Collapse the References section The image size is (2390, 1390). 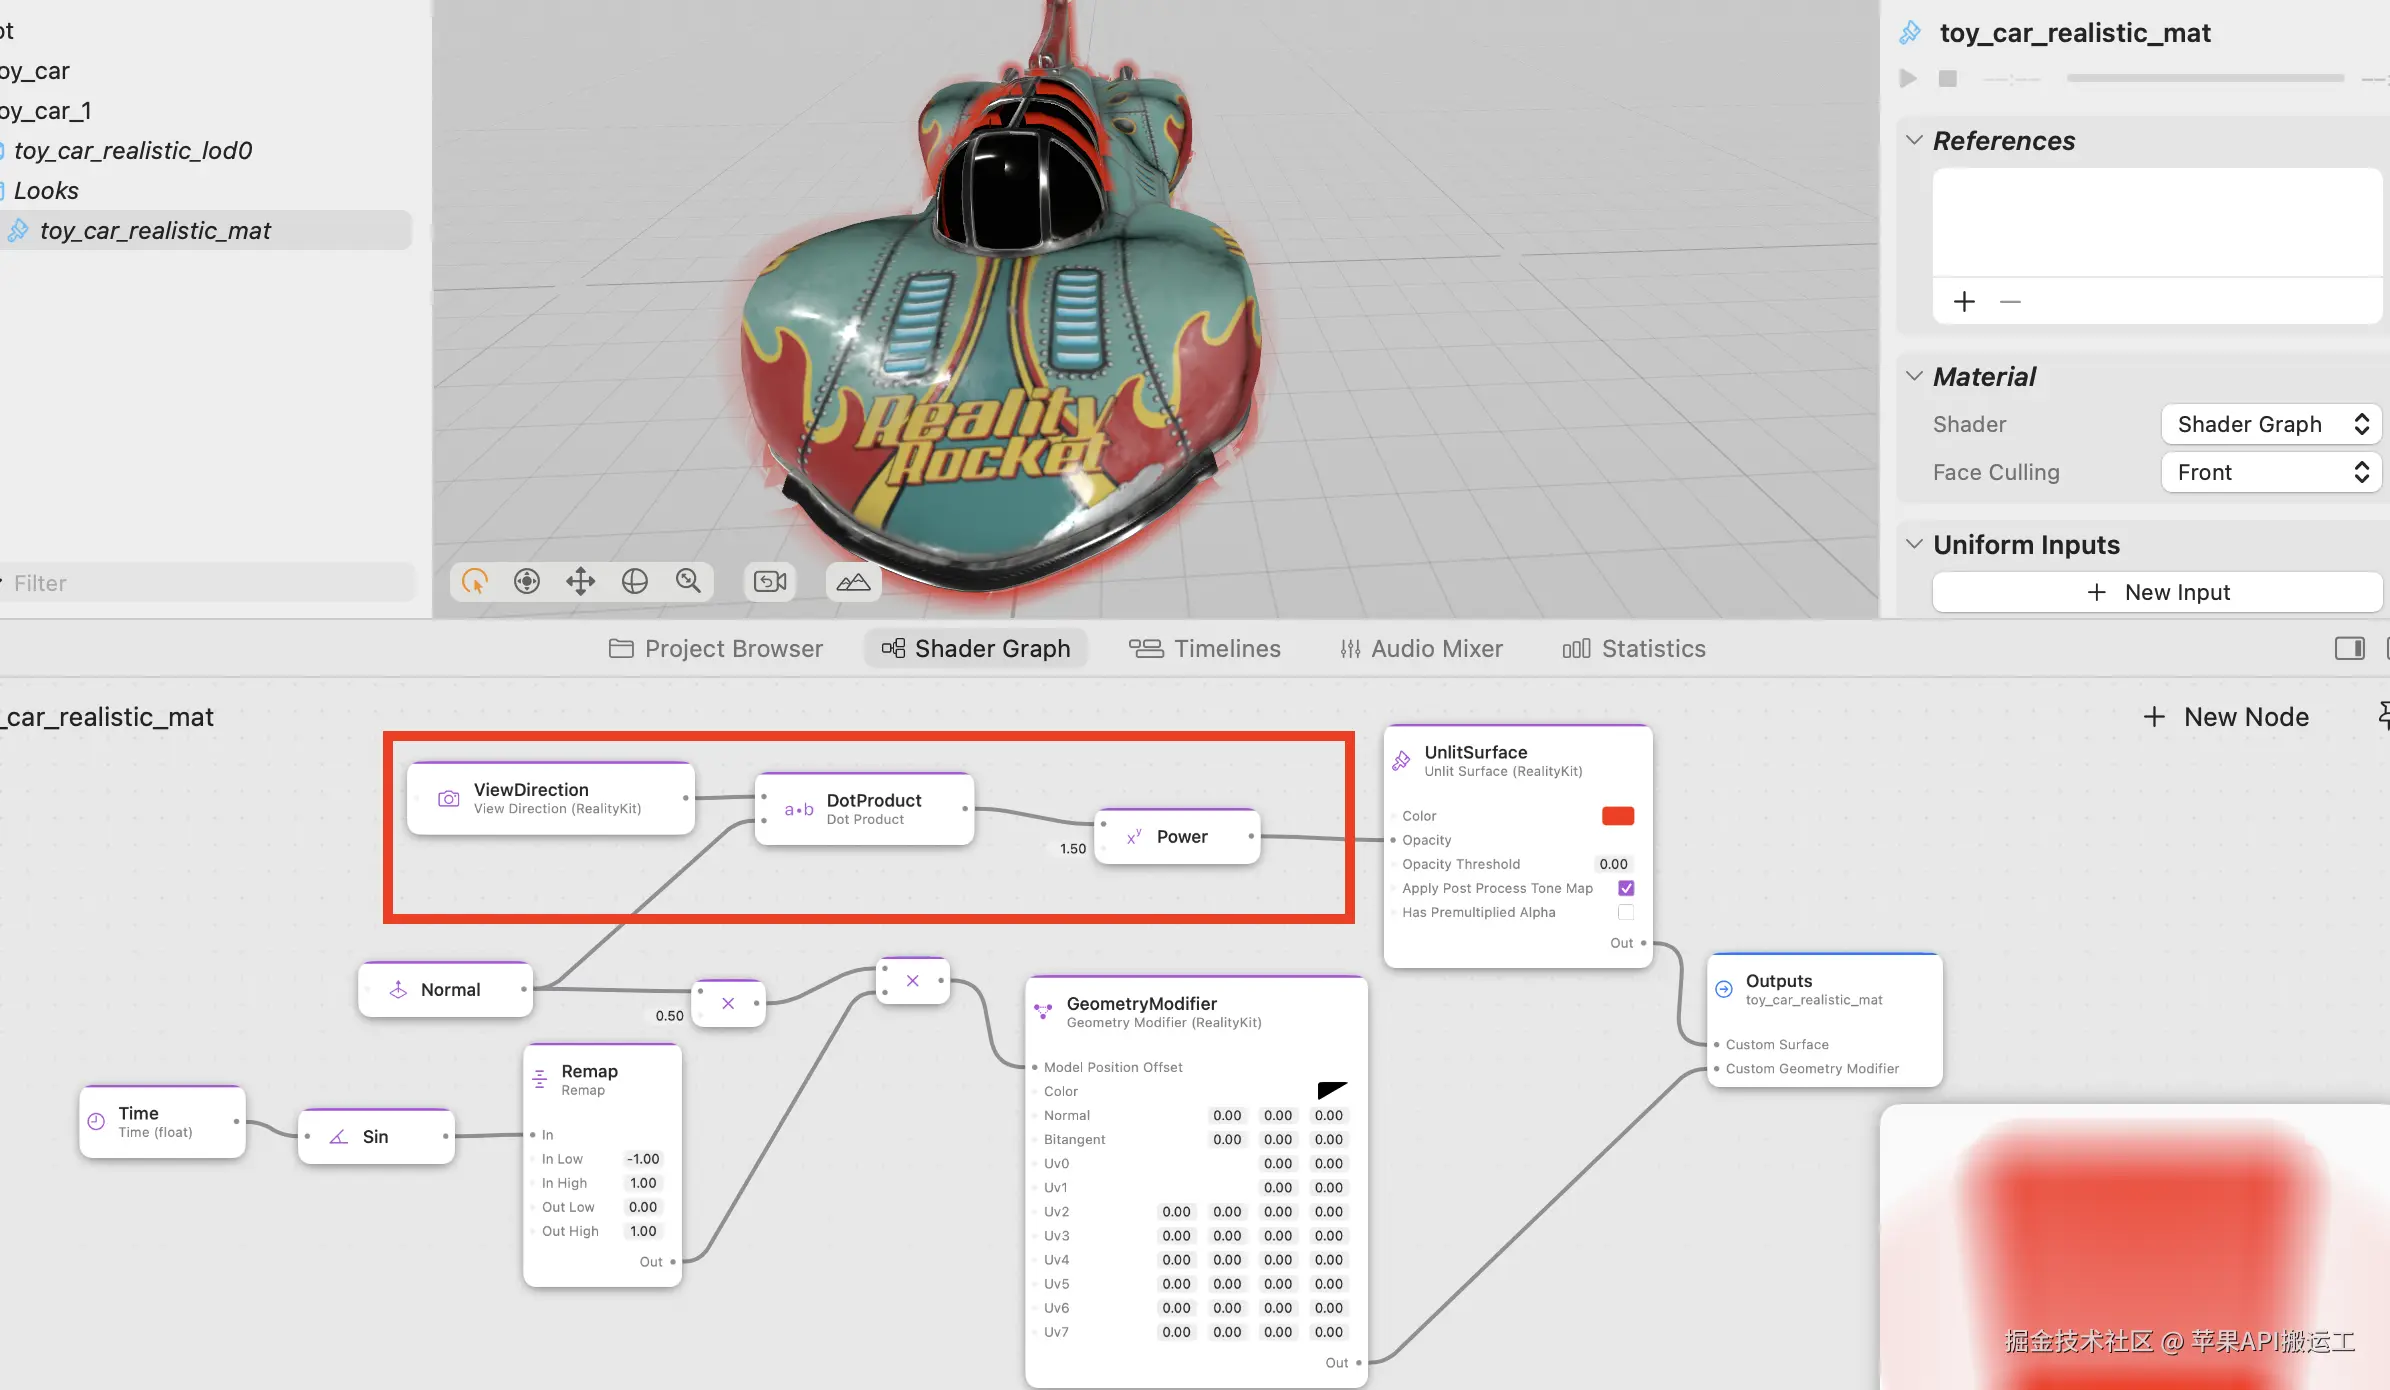point(1914,141)
